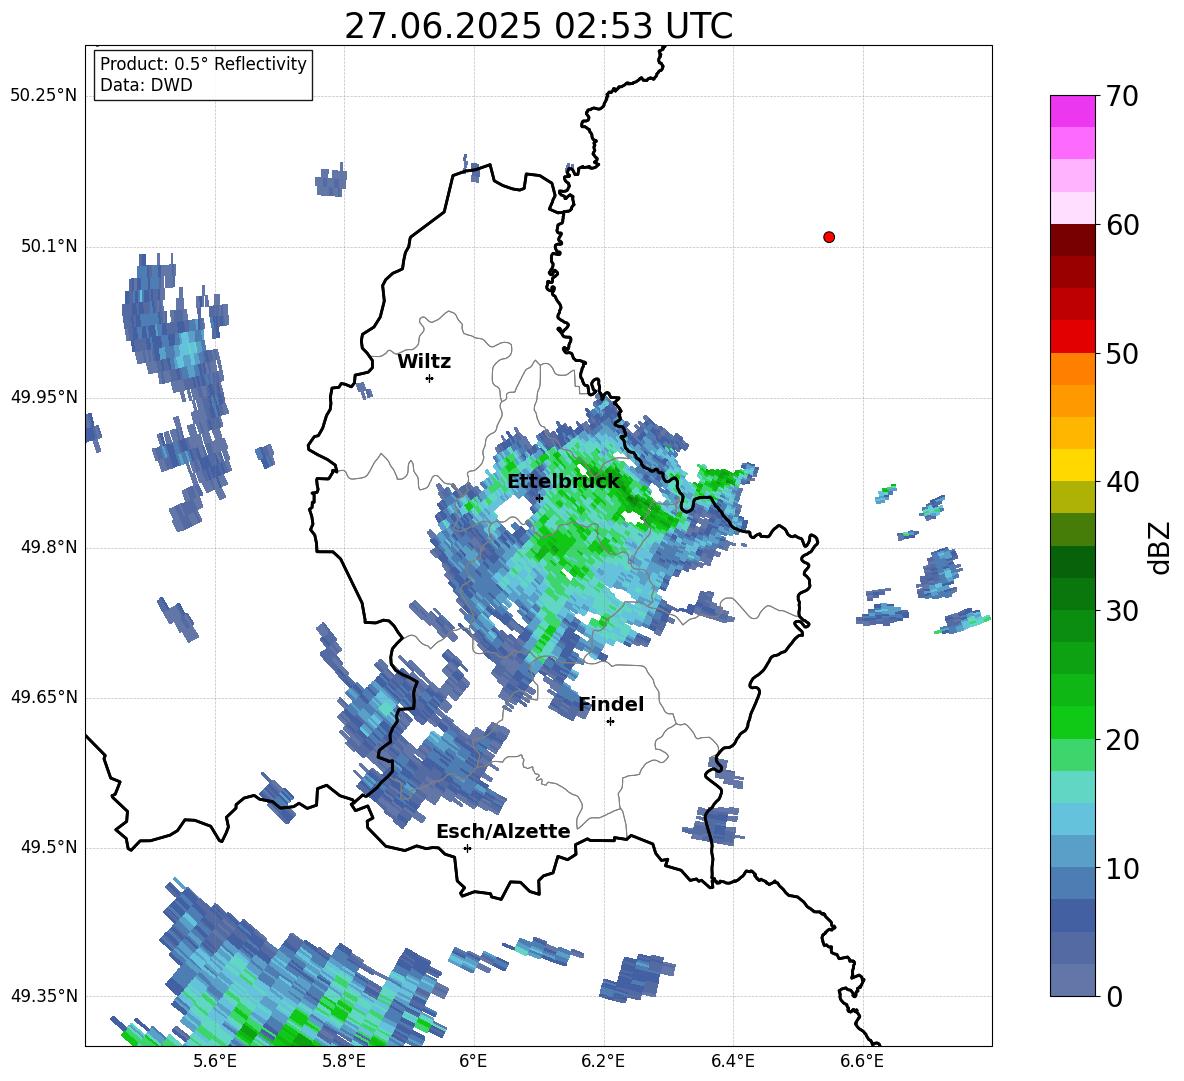The width and height of the screenshot is (1184, 1081).
Task: Click the Findel city label
Action: pos(611,704)
